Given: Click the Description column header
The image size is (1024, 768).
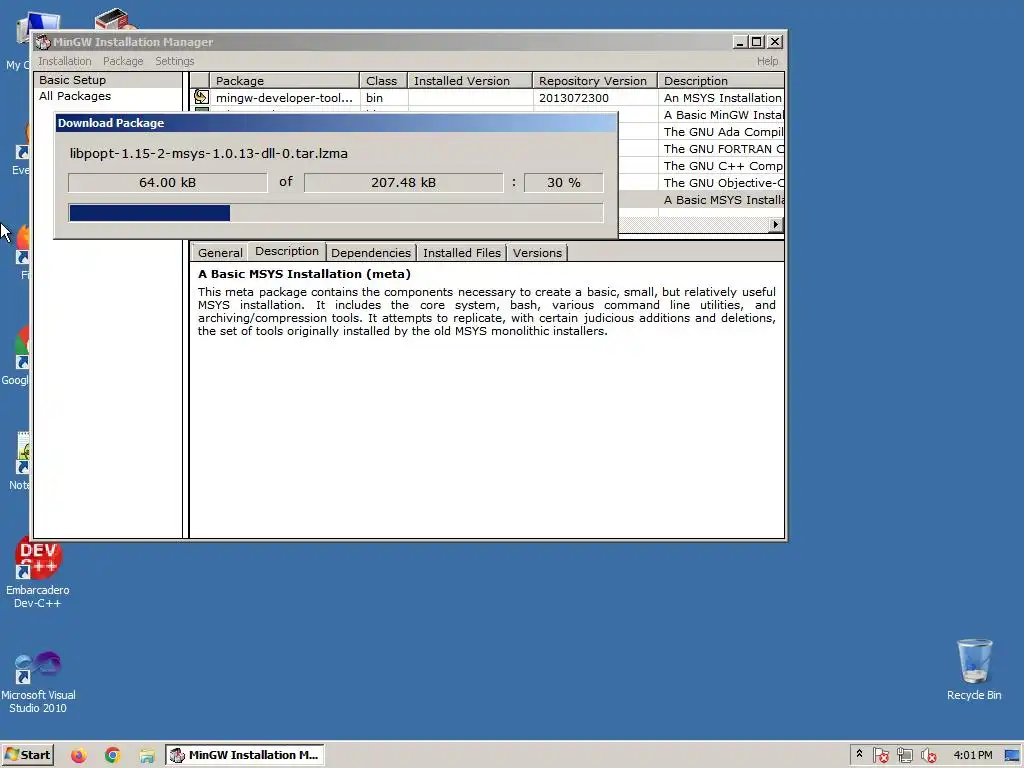Looking at the screenshot, I should pyautogui.click(x=721, y=80).
